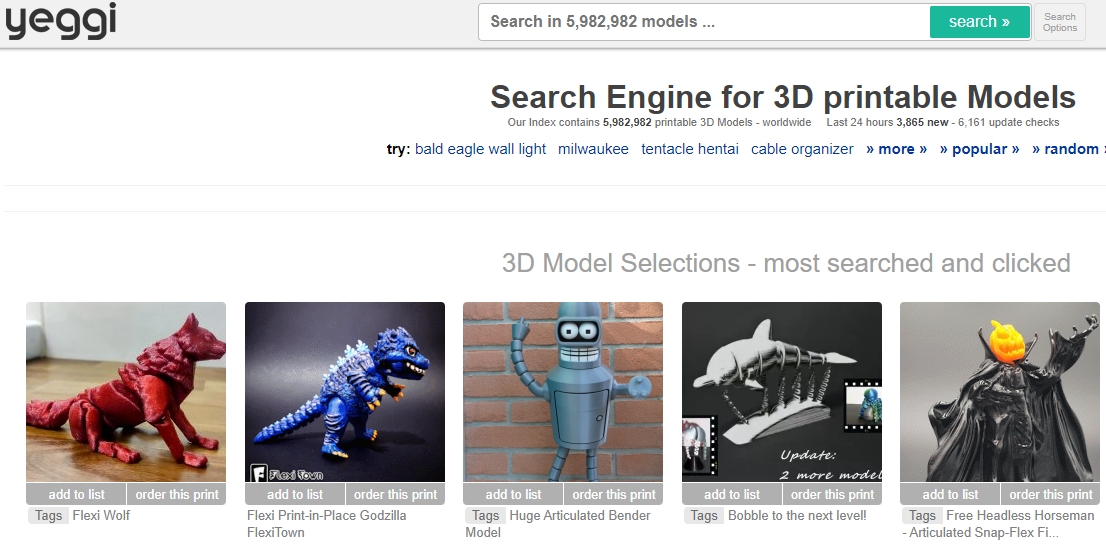
Task: Add dolphin bobble model to list
Action: [731, 495]
